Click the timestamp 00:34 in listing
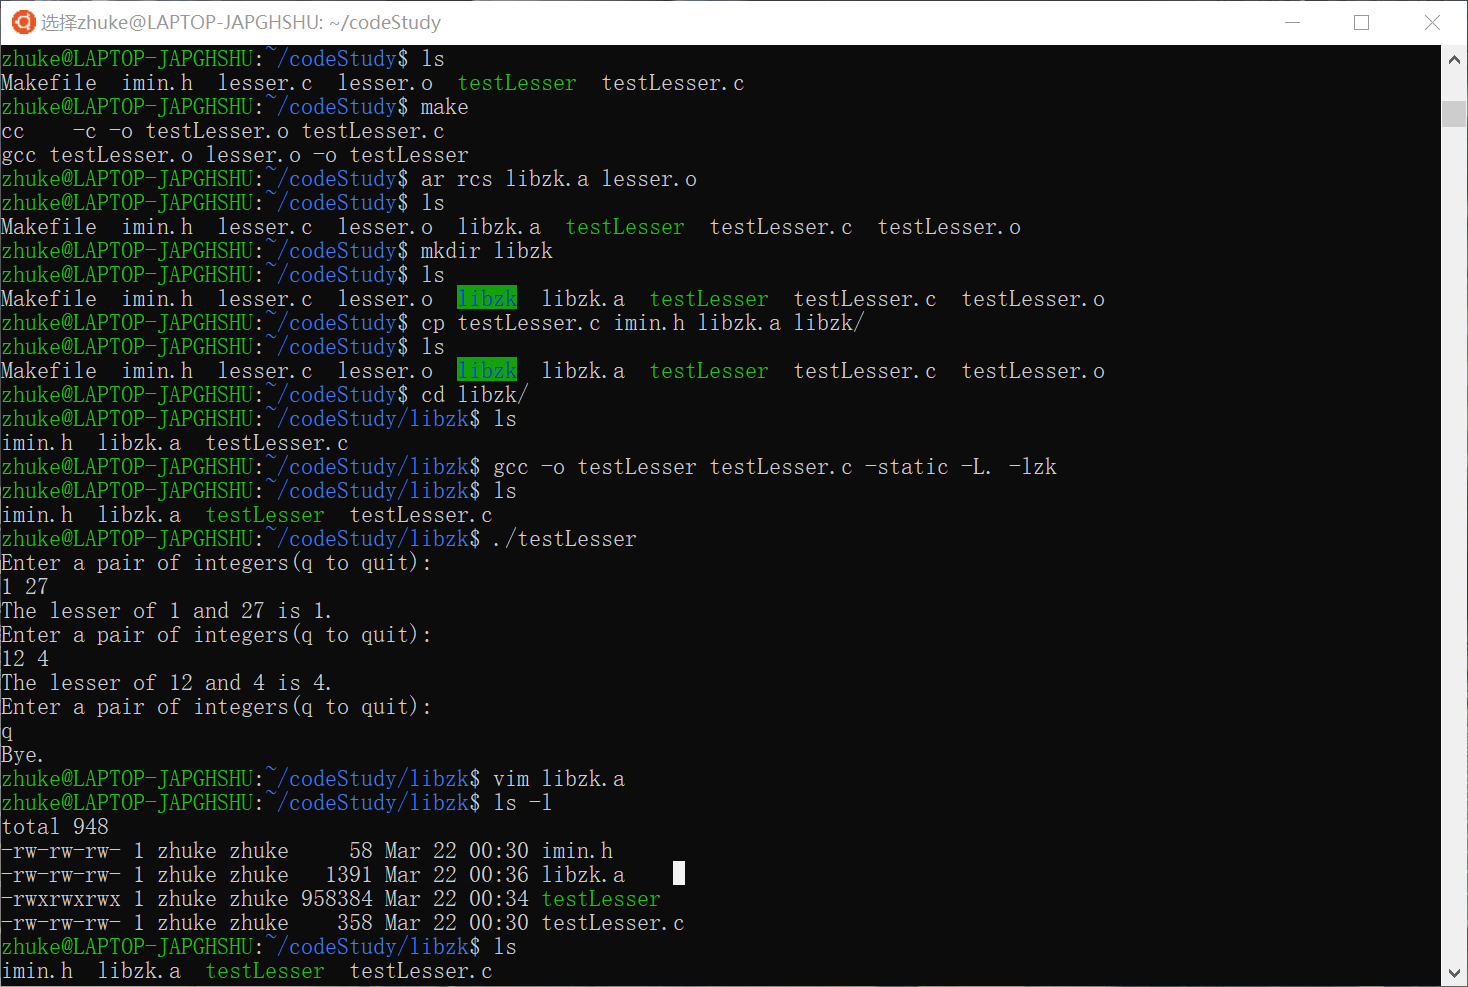Viewport: 1468px width, 987px height. pyautogui.click(x=499, y=899)
